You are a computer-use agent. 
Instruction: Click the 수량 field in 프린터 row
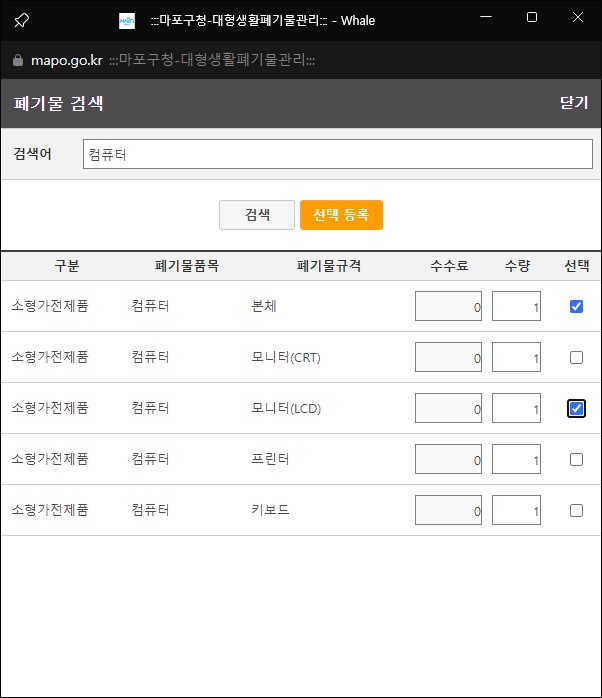(x=516, y=459)
